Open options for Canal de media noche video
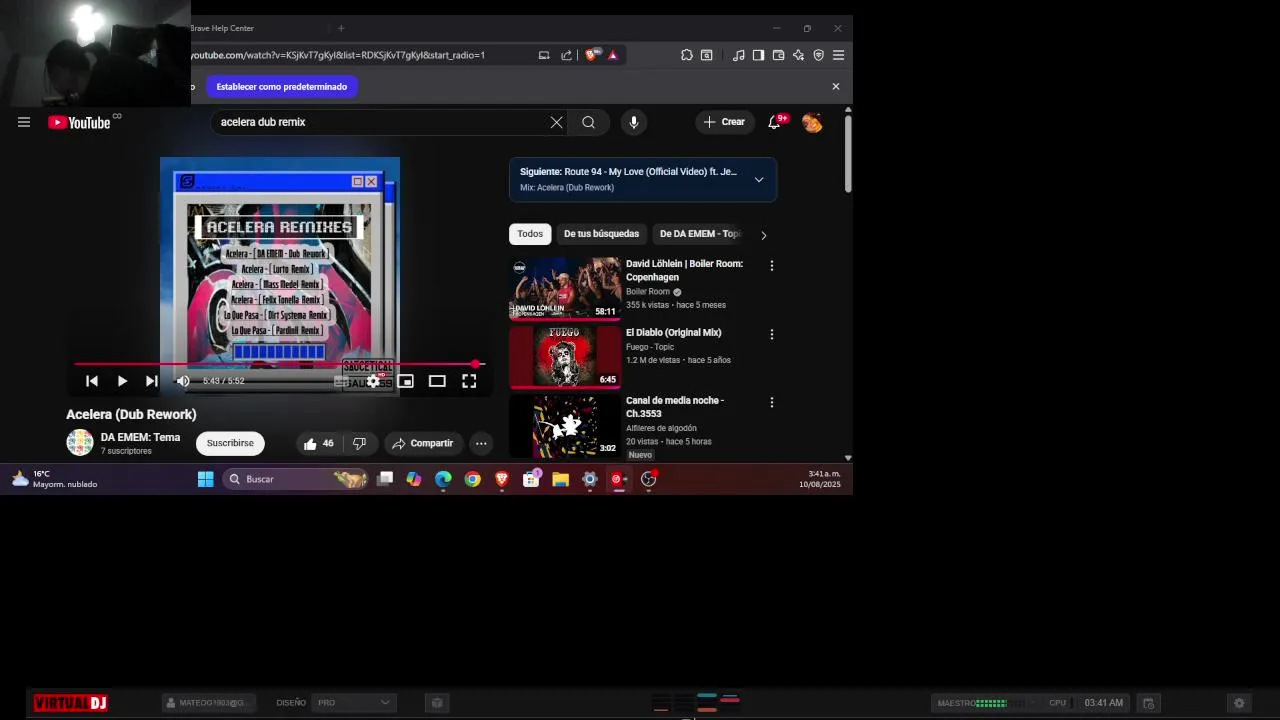Screen dimensions: 1280x720 pos(771,402)
